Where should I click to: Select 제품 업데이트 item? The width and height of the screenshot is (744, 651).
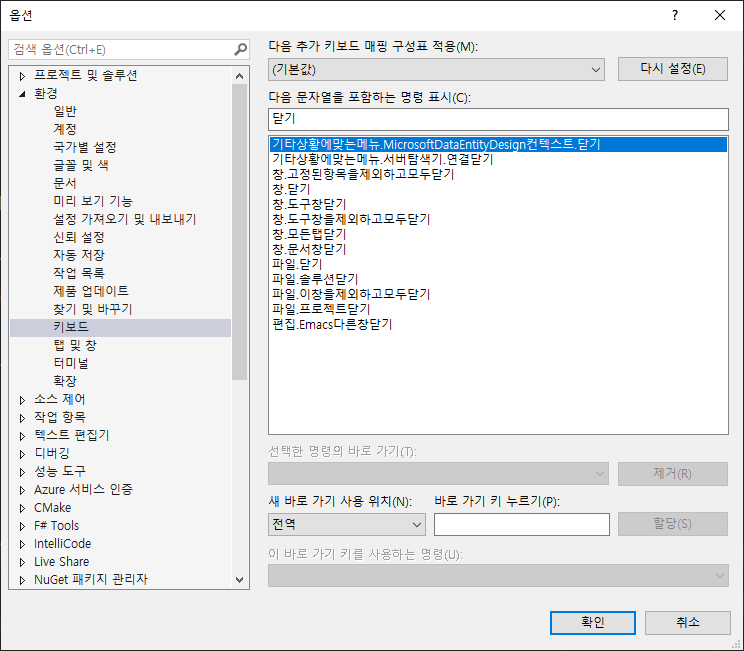click(x=91, y=291)
